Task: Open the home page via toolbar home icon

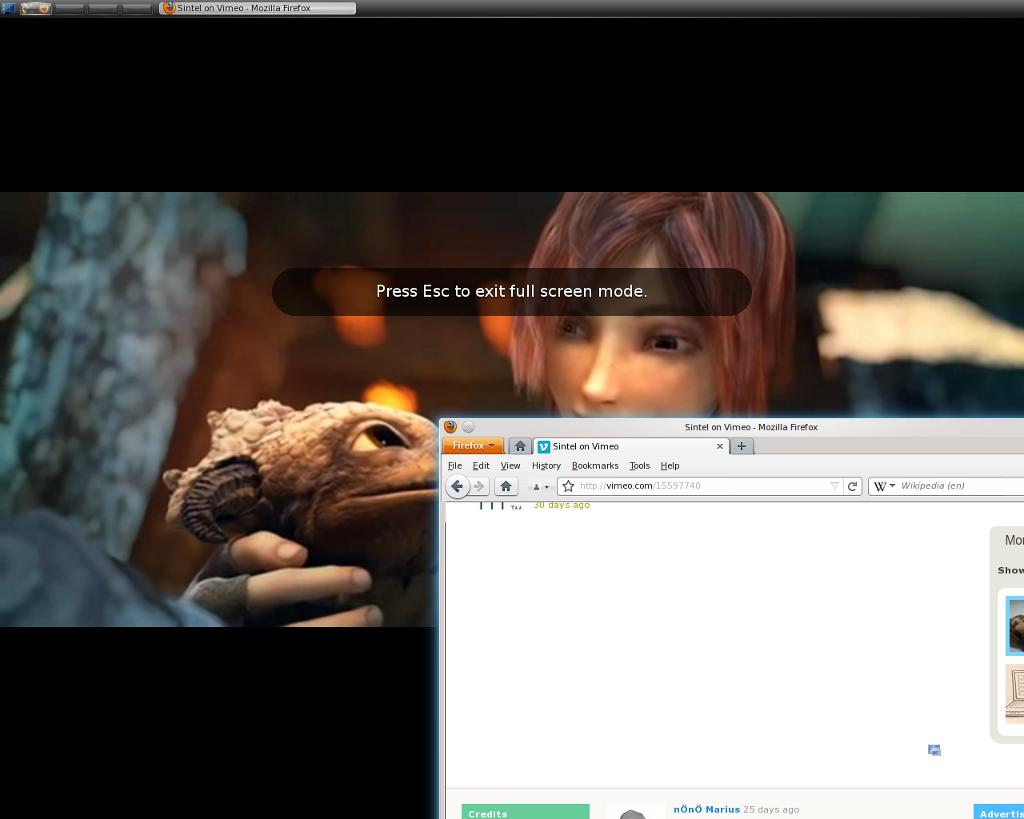Action: (506, 487)
